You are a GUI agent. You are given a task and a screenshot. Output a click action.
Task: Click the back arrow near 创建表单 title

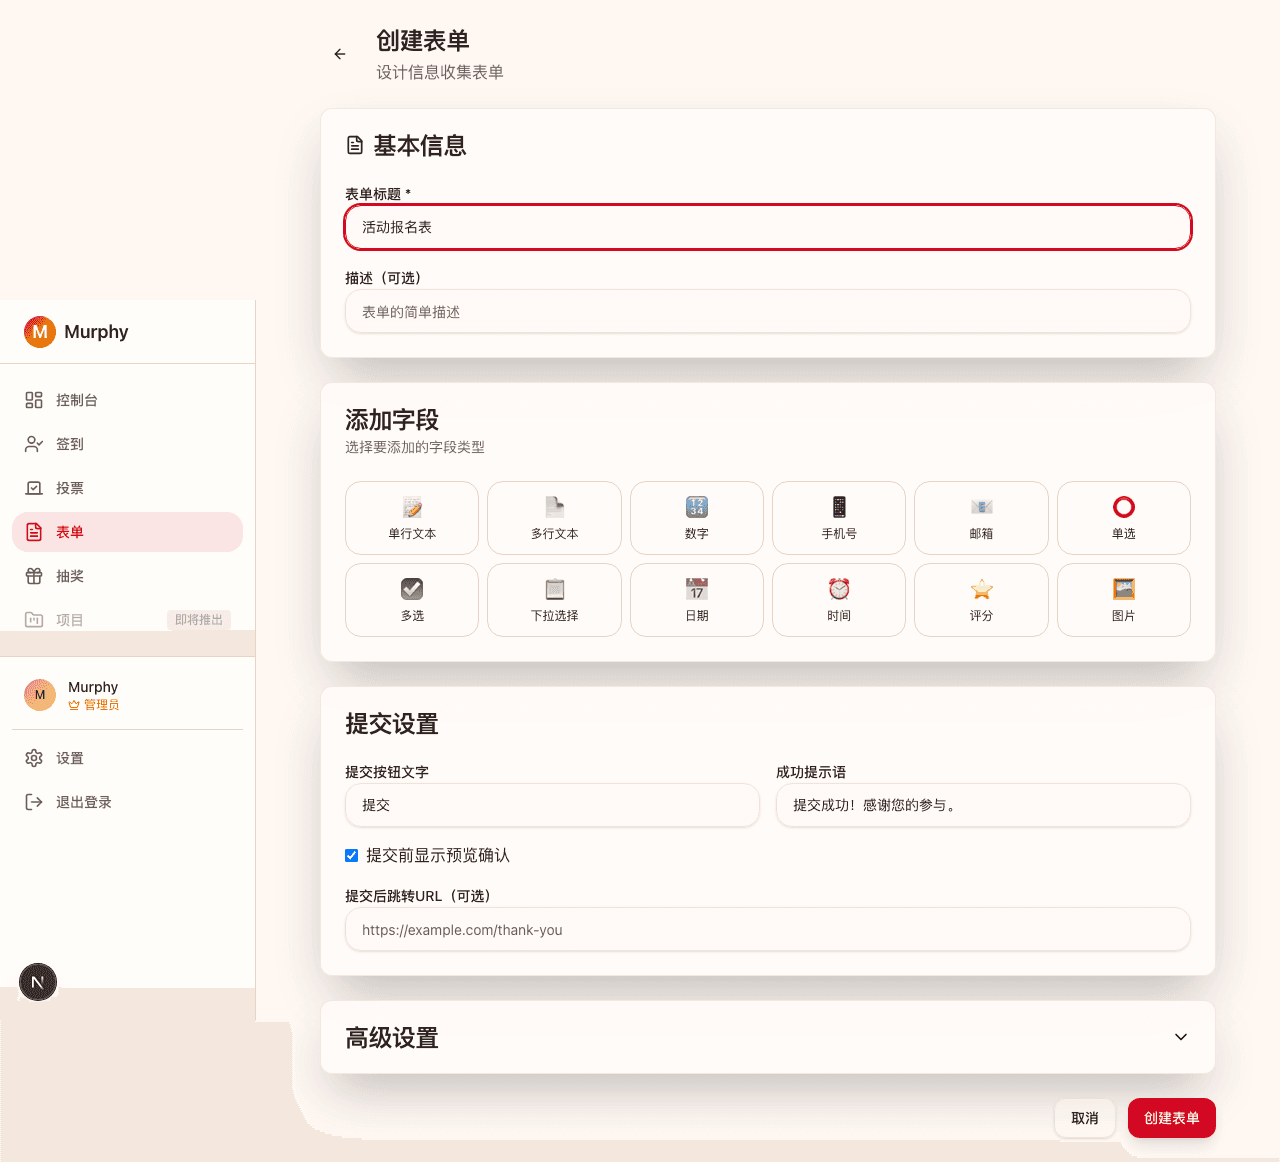point(339,54)
